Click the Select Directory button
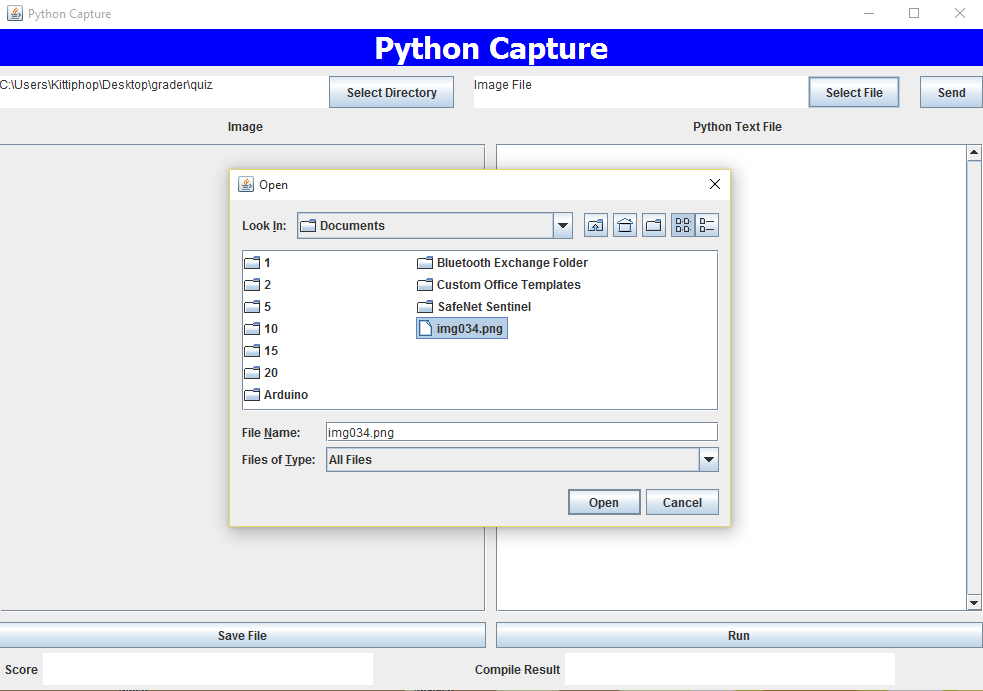 [391, 92]
